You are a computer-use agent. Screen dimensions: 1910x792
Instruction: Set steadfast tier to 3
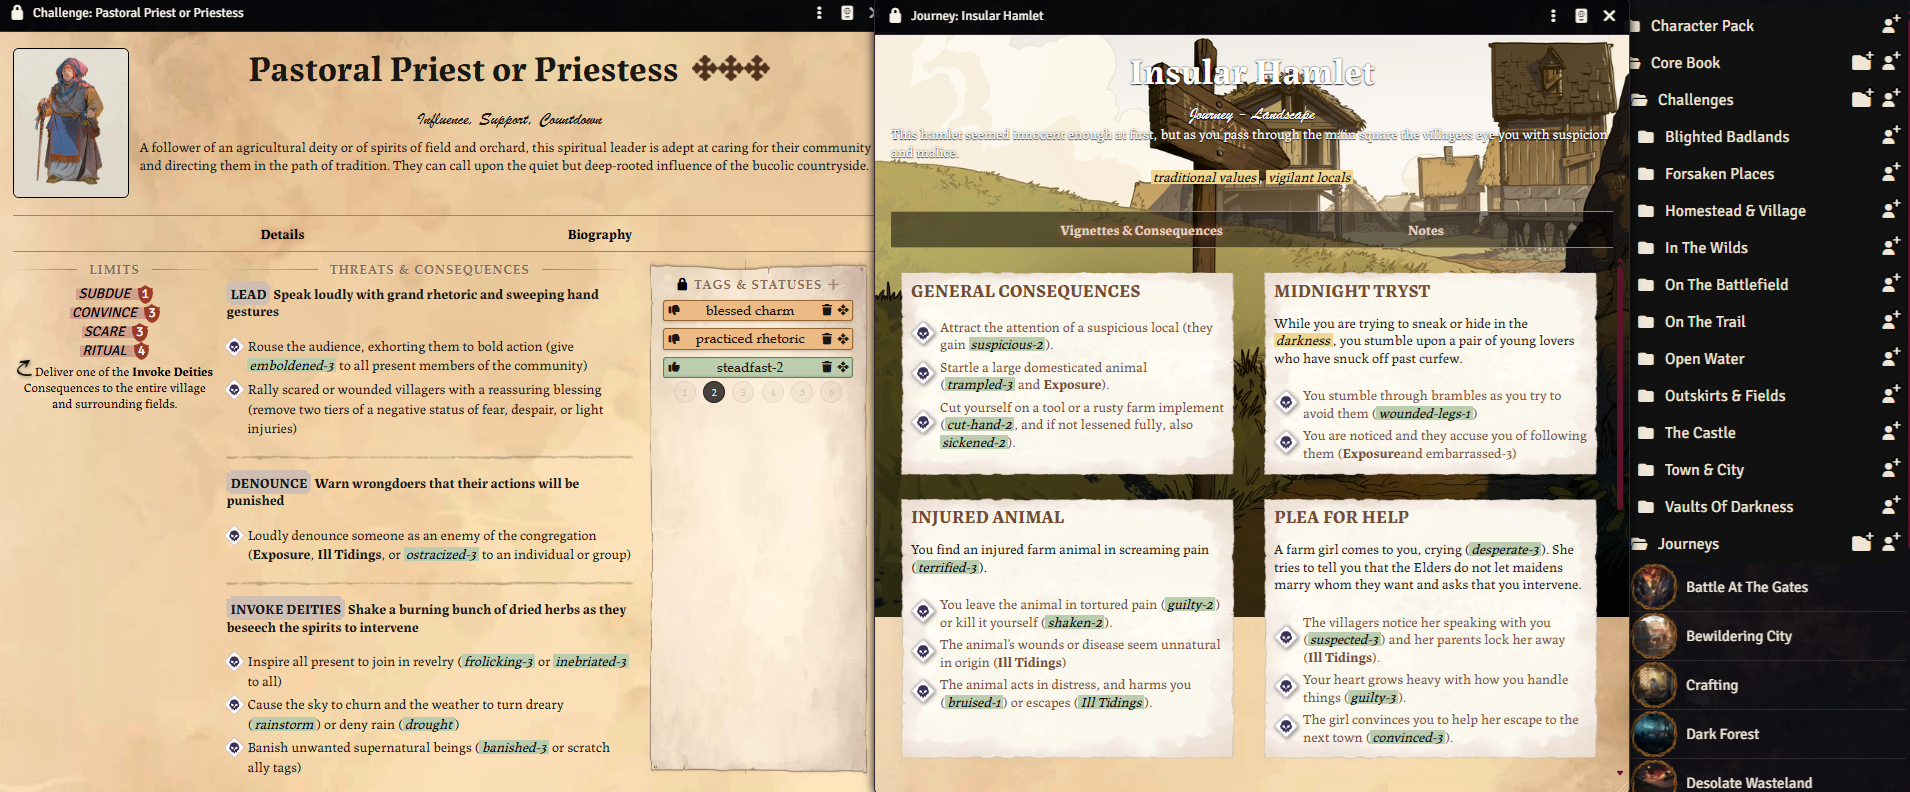(743, 392)
